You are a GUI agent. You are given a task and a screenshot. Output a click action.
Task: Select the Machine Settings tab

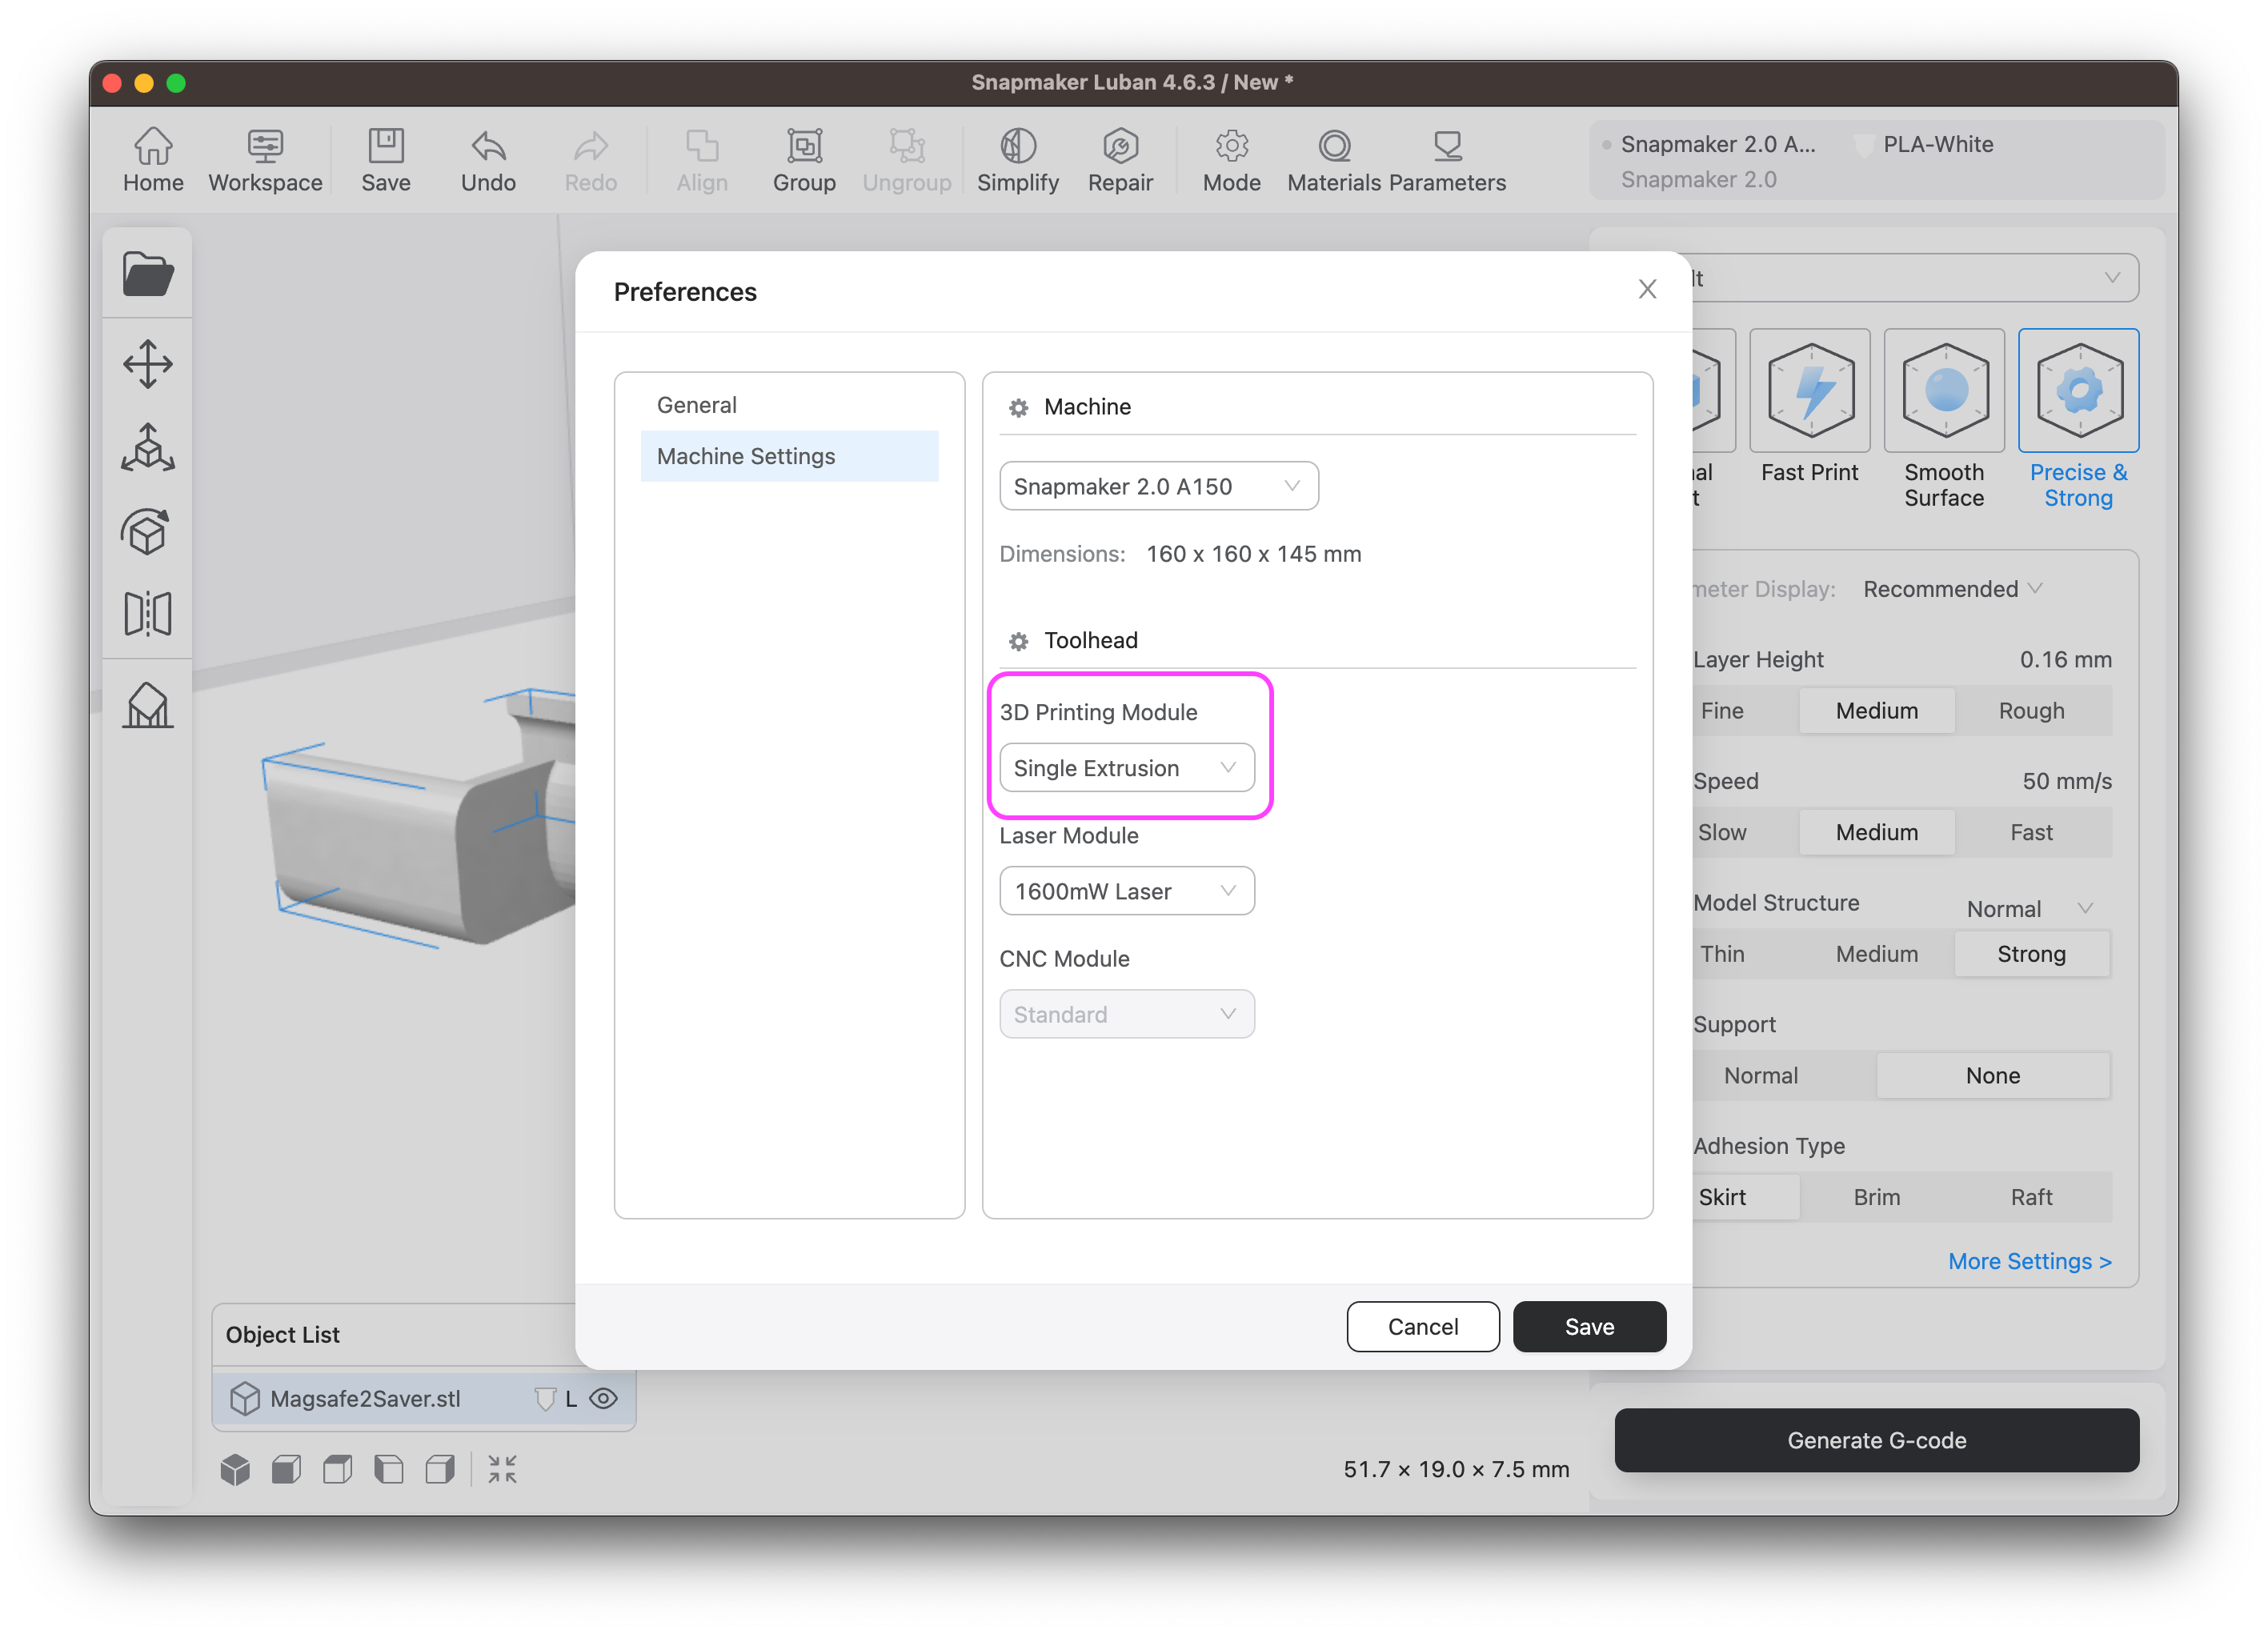coord(745,456)
